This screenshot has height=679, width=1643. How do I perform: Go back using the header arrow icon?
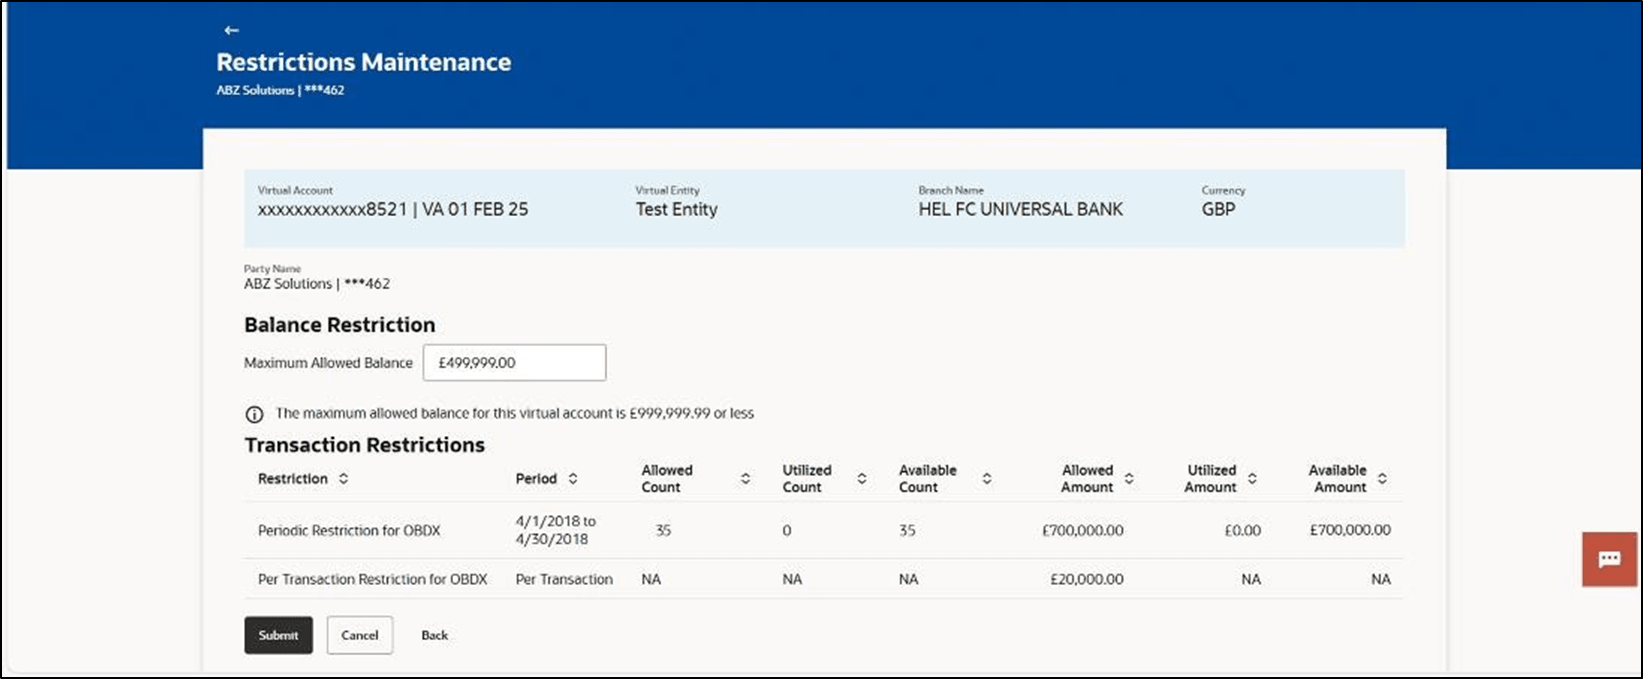click(231, 30)
